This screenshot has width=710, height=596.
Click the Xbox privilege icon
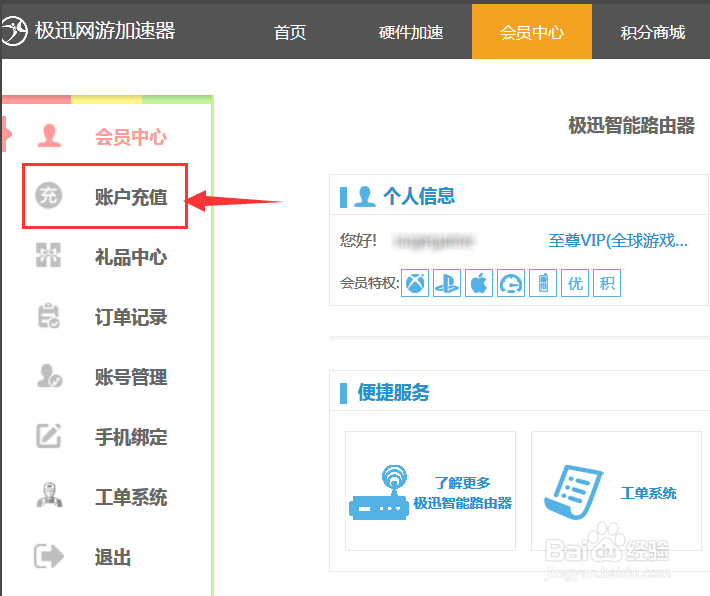coord(415,284)
